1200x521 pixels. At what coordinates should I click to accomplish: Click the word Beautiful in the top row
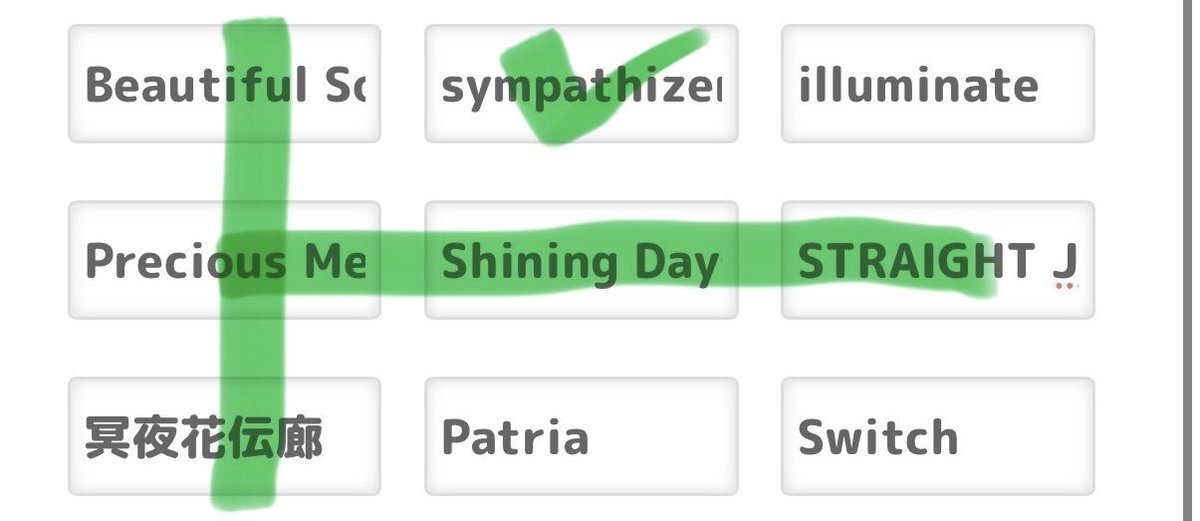196,85
